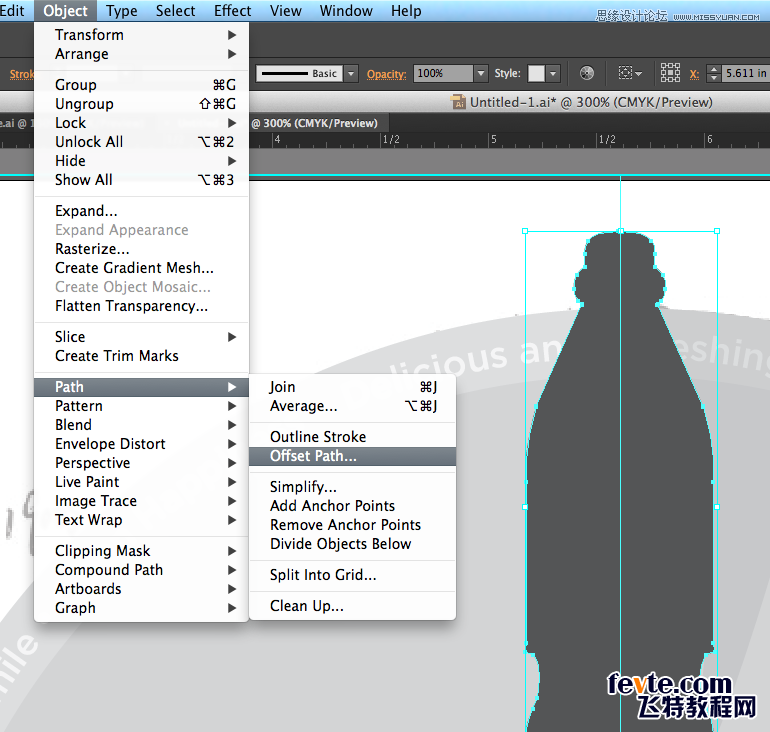Expand the Basic brush definition dropdown
Viewport: 770px width, 732px height.
351,74
